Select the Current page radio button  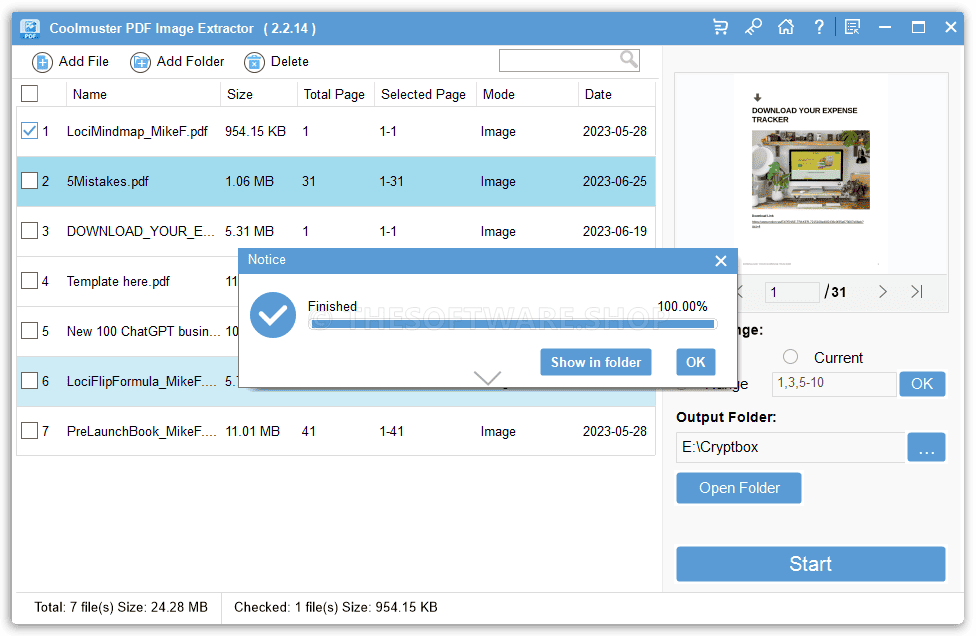(791, 357)
